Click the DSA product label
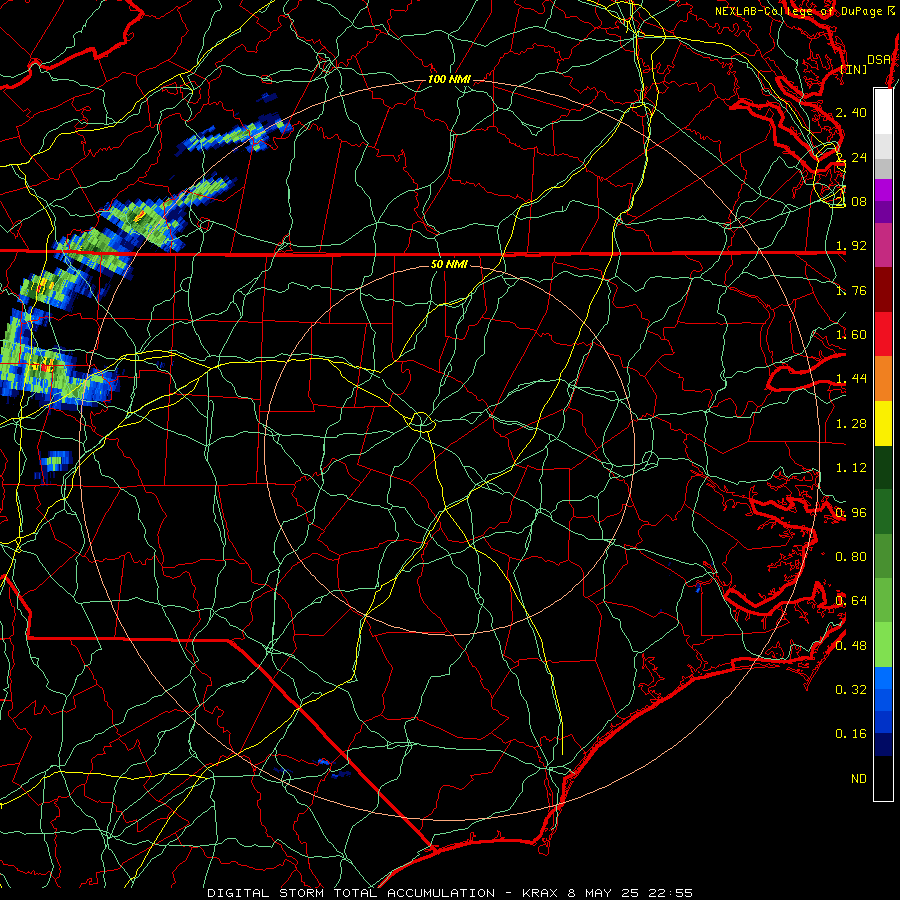 click(x=879, y=59)
